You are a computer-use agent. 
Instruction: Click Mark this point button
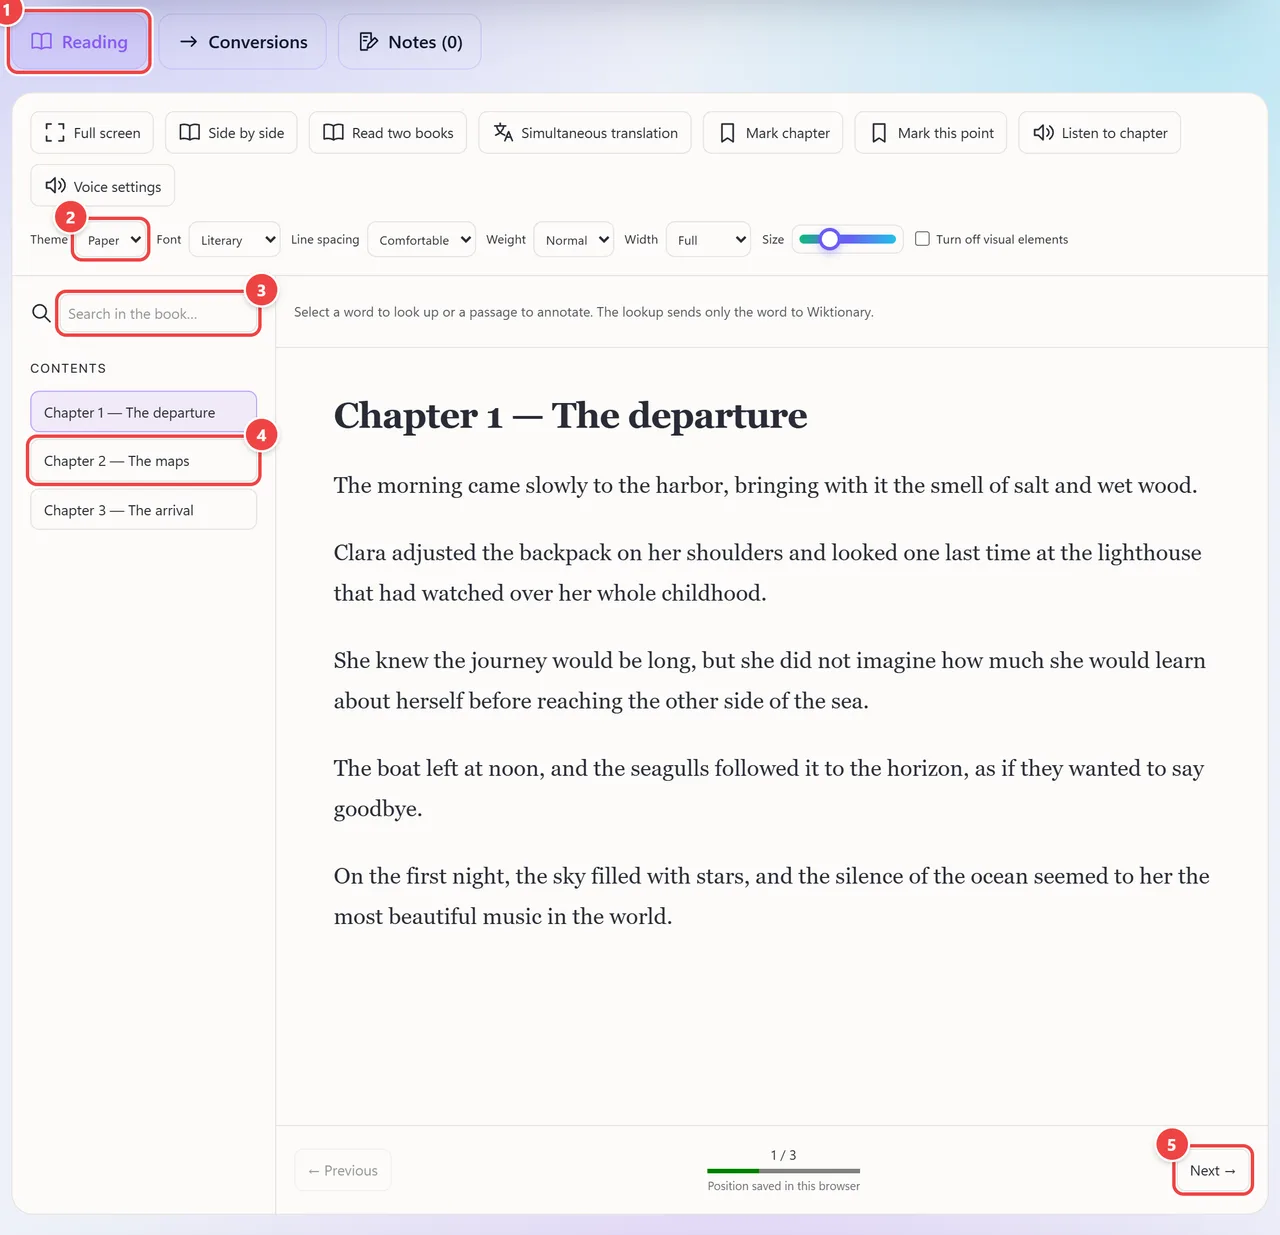coord(931,133)
